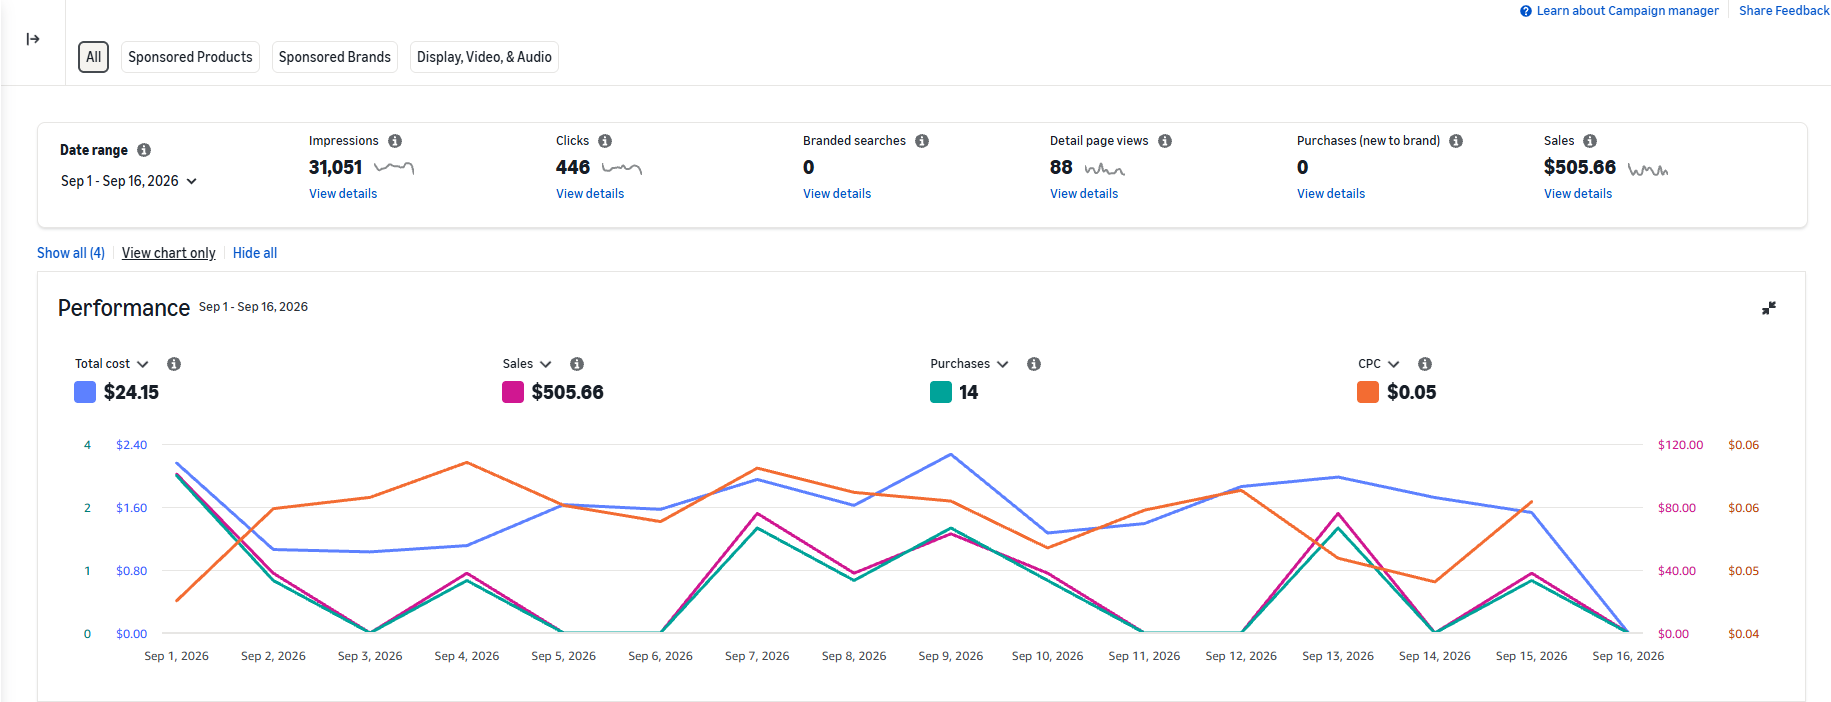The width and height of the screenshot is (1831, 702).
Task: Switch to Sponsored Products tab
Action: point(190,57)
